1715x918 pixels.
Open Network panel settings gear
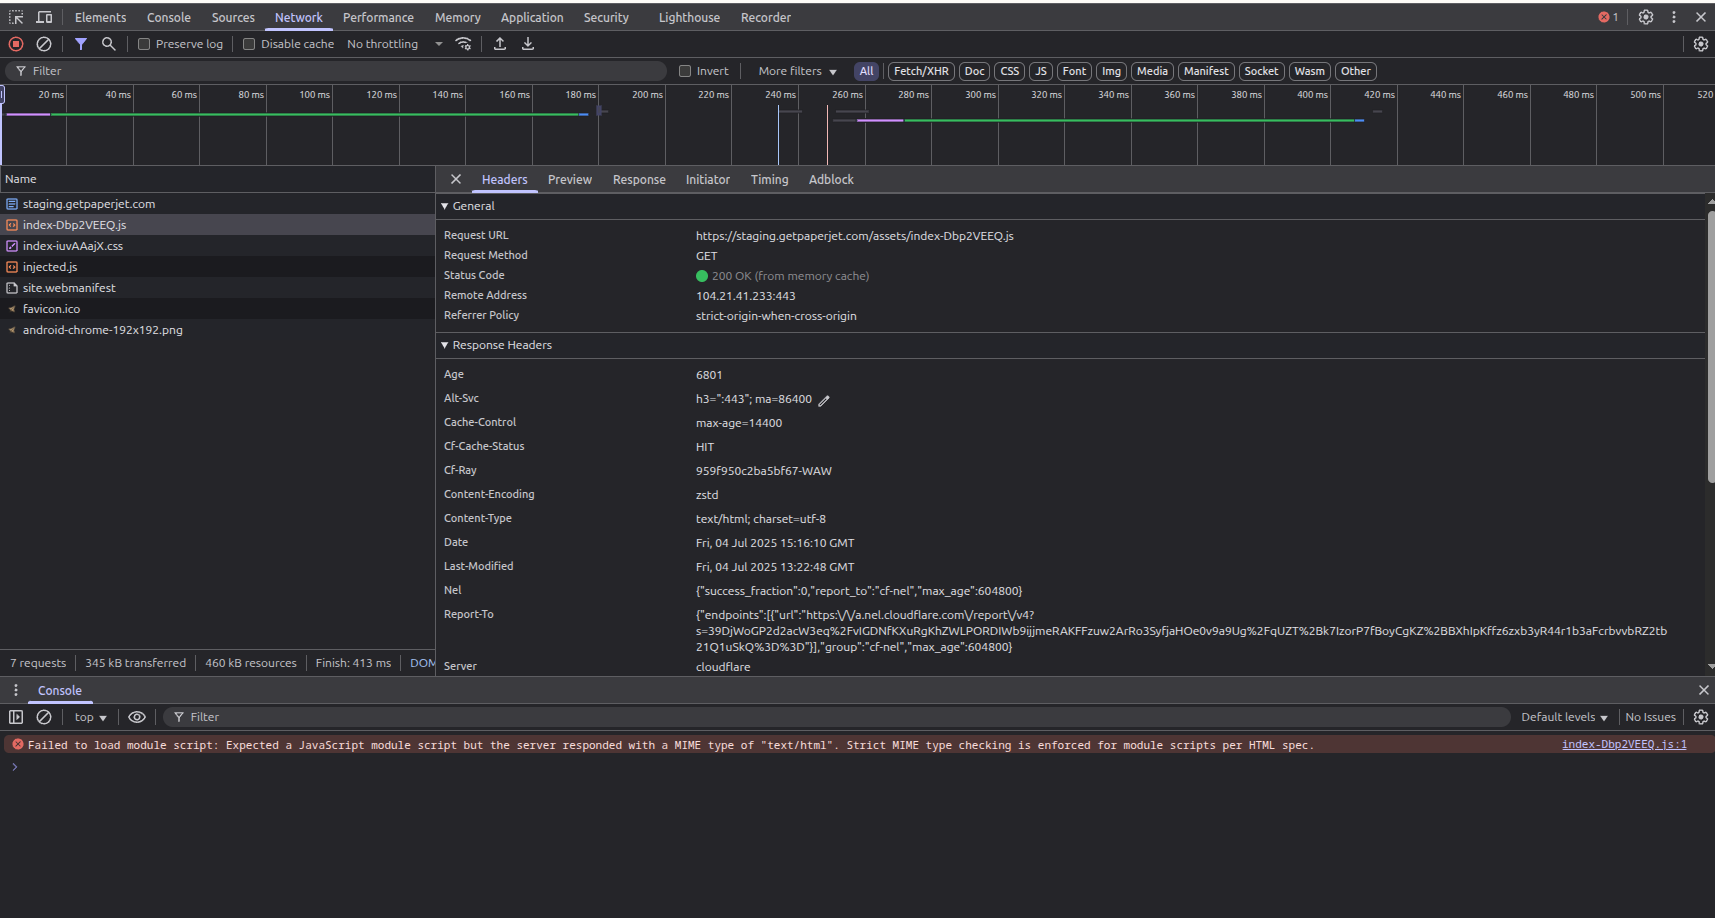1700,44
